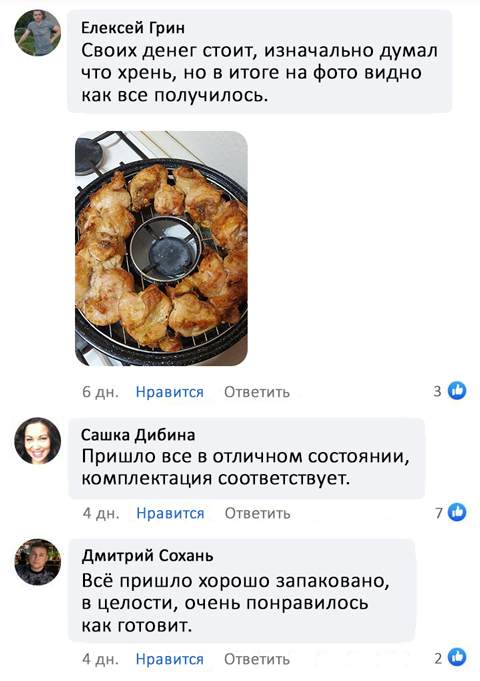Reply to Сашка Дибина's comment via Ответить
Screen dimensions: 480x681
pos(257,513)
